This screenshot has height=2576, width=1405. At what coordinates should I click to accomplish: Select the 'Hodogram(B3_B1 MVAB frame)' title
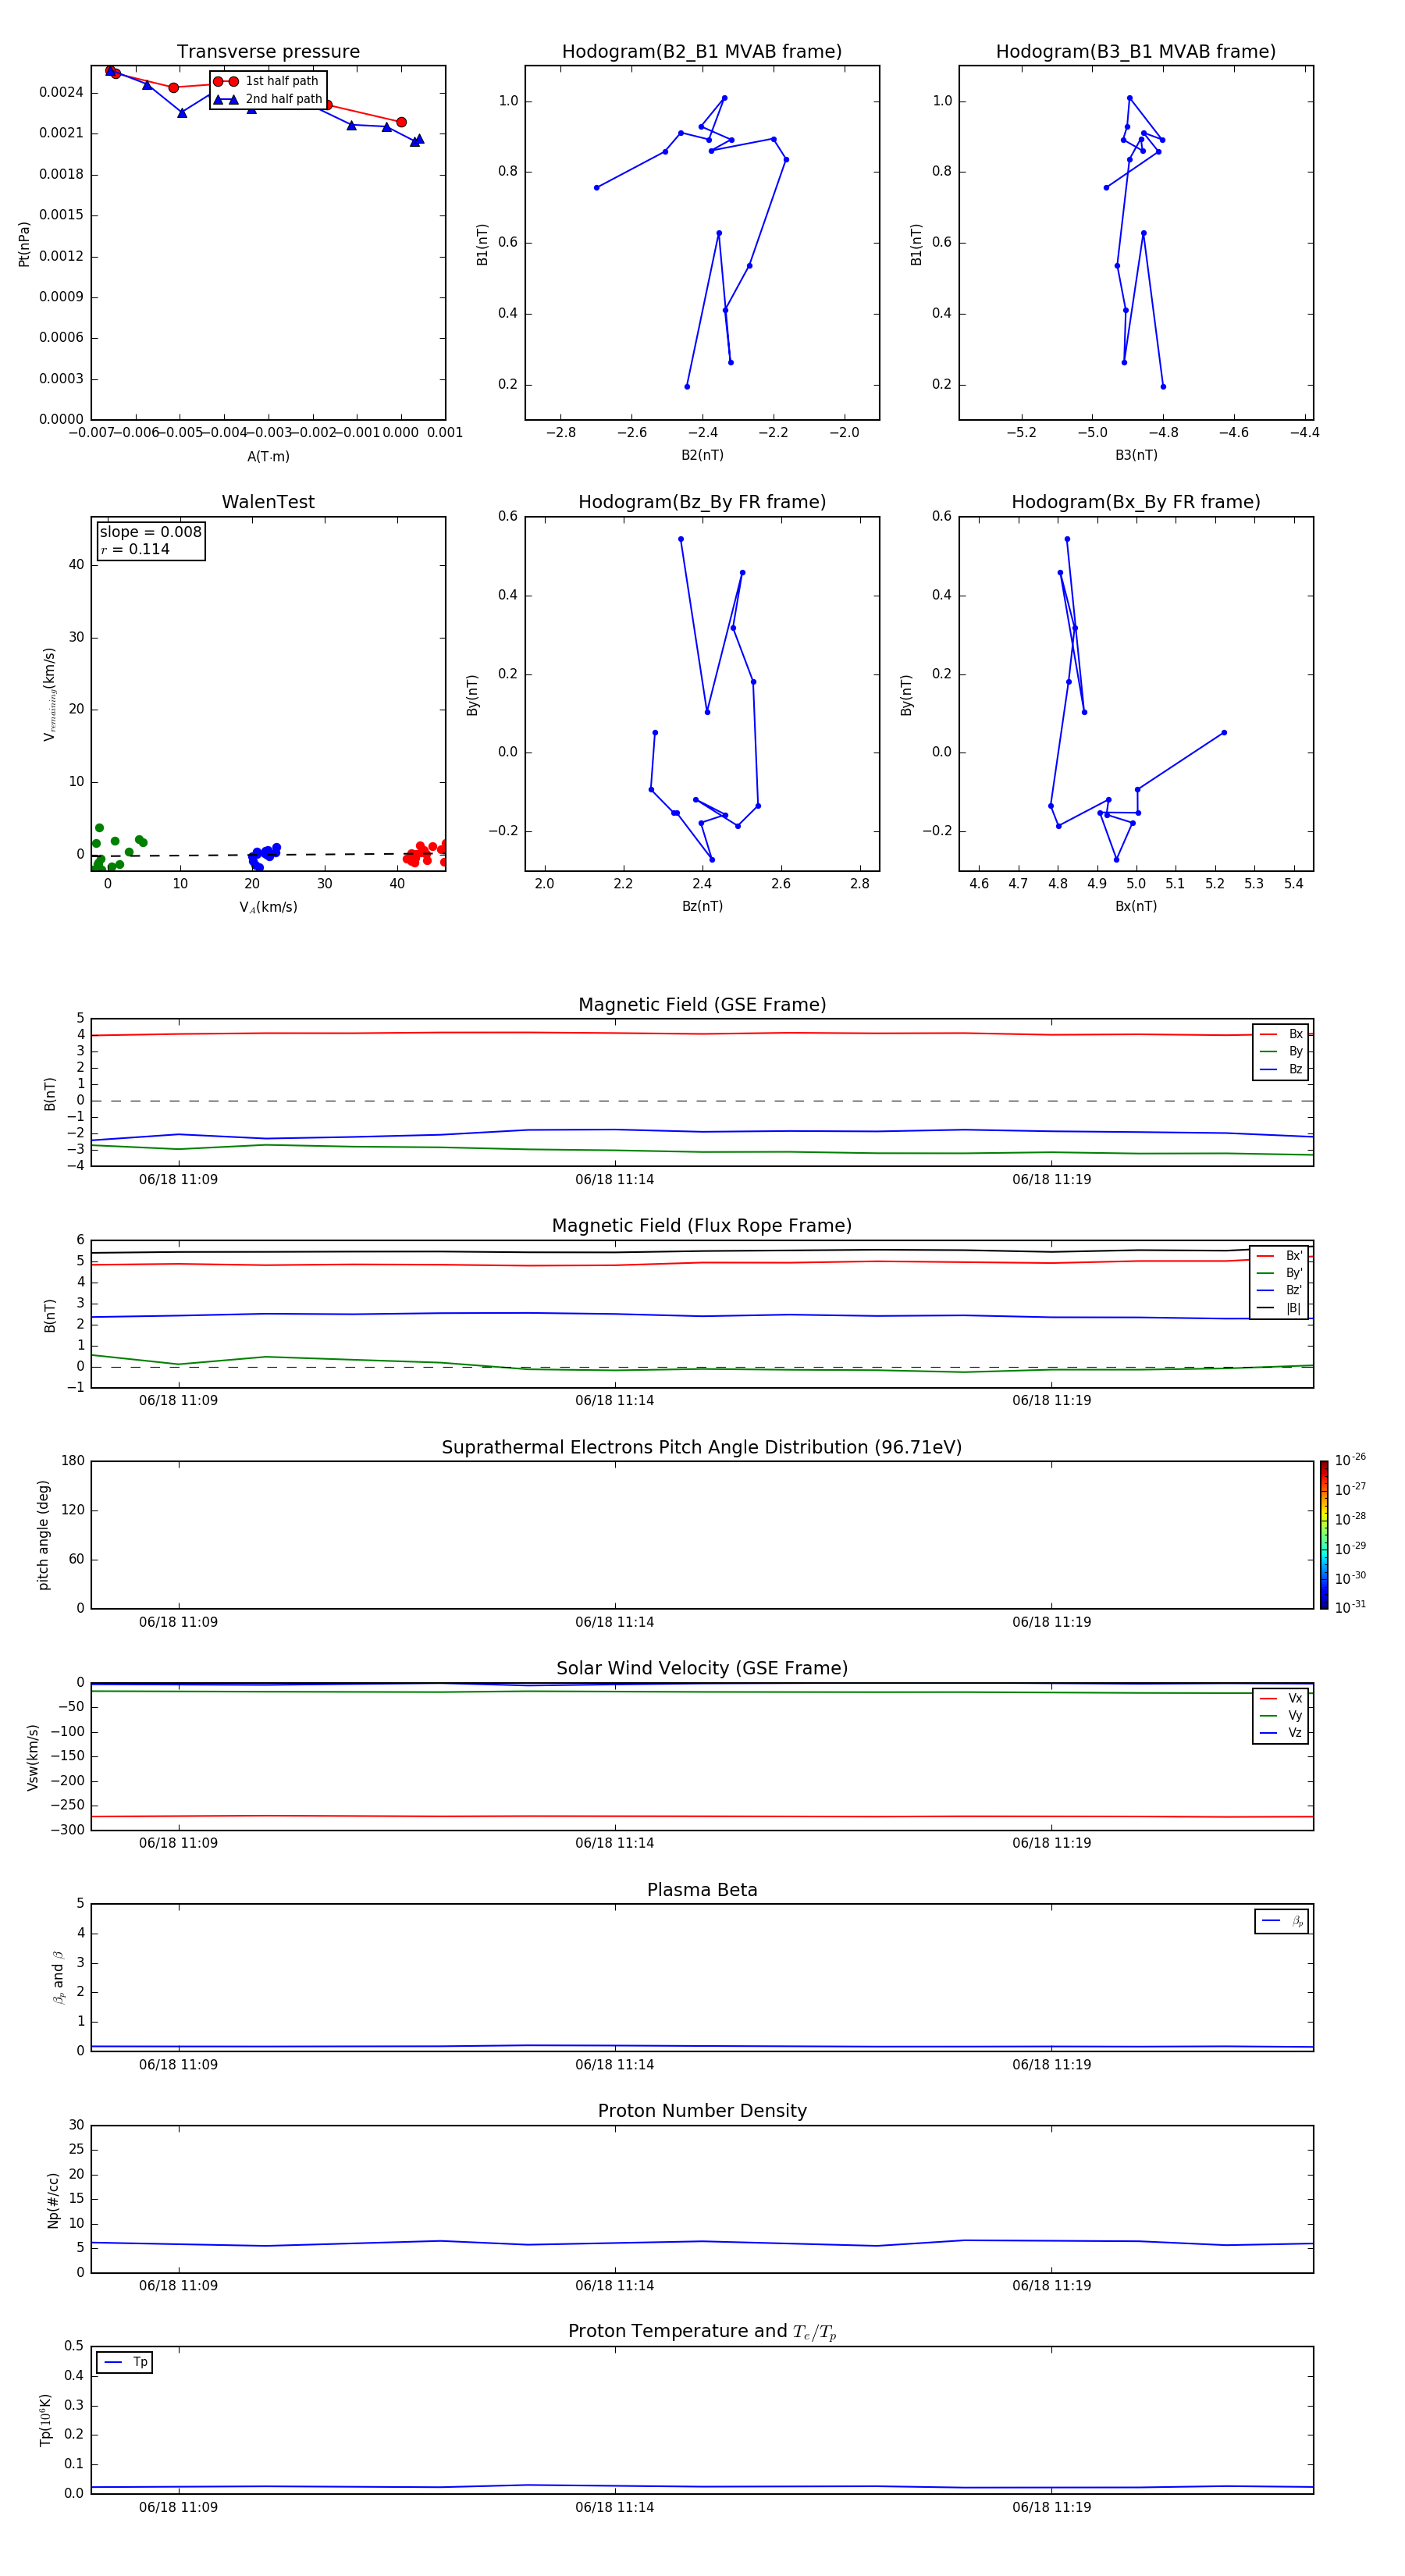point(1136,52)
